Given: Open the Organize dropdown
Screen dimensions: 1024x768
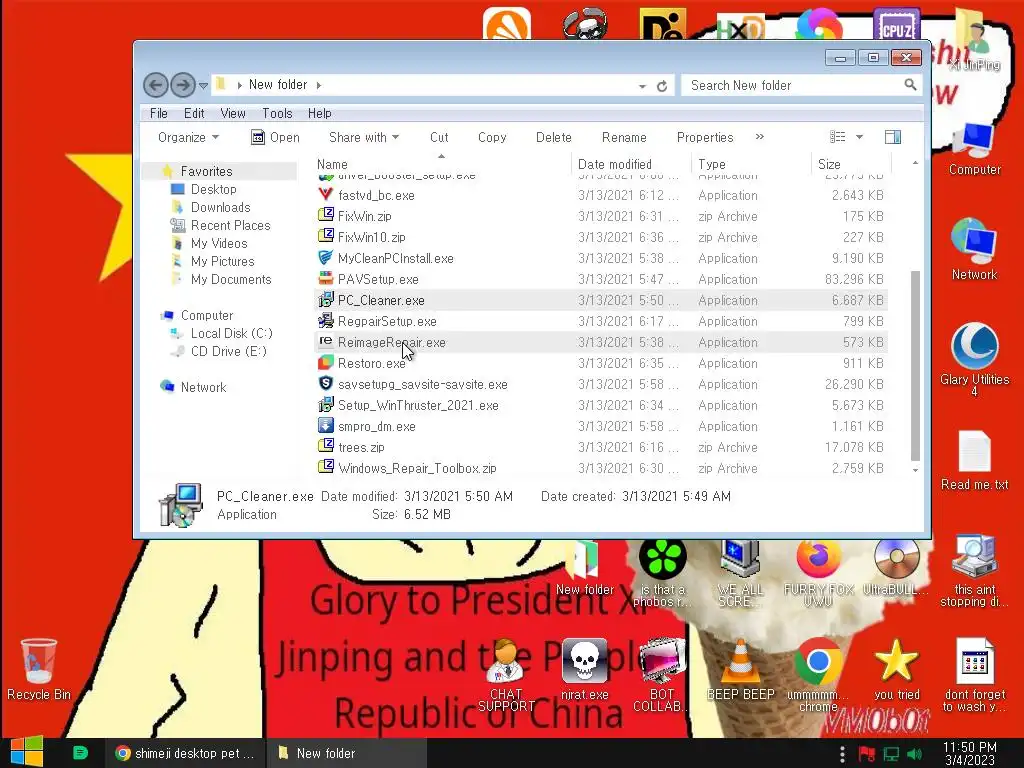Looking at the screenshot, I should 188,137.
